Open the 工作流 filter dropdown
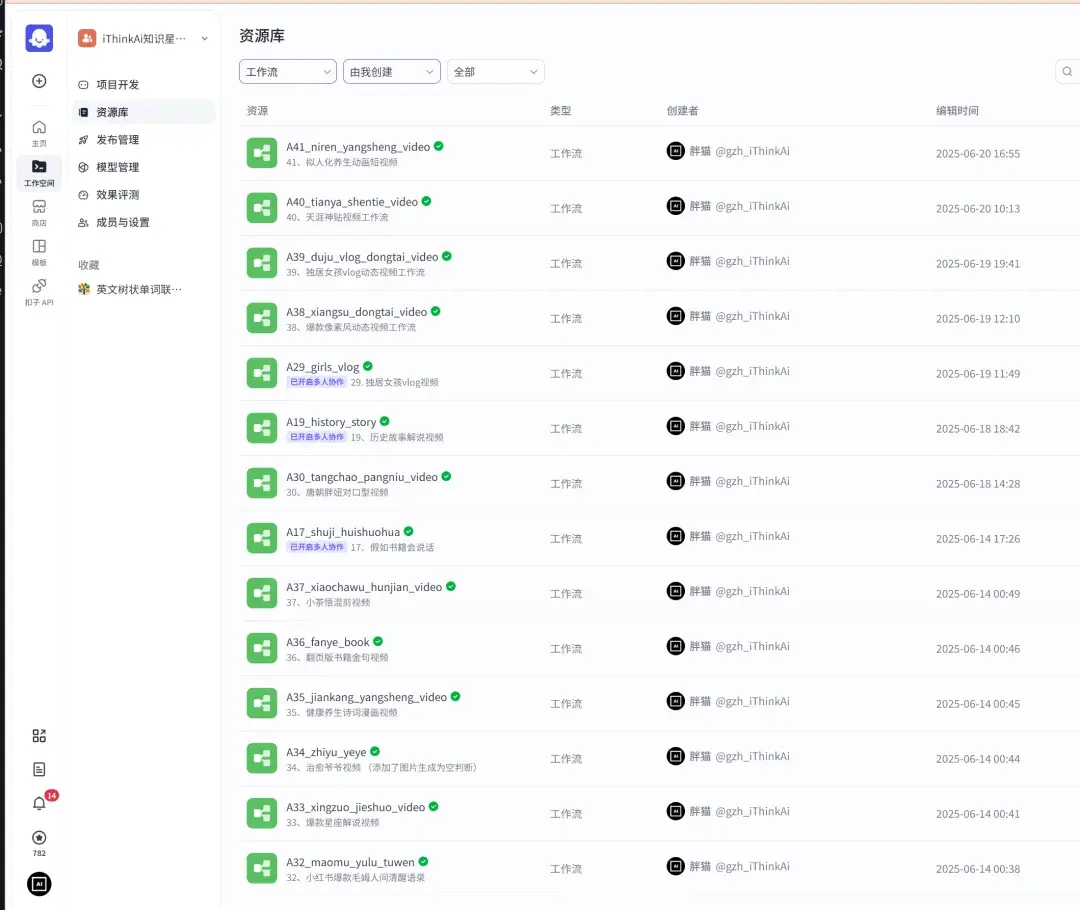The image size is (1080, 910). click(287, 71)
